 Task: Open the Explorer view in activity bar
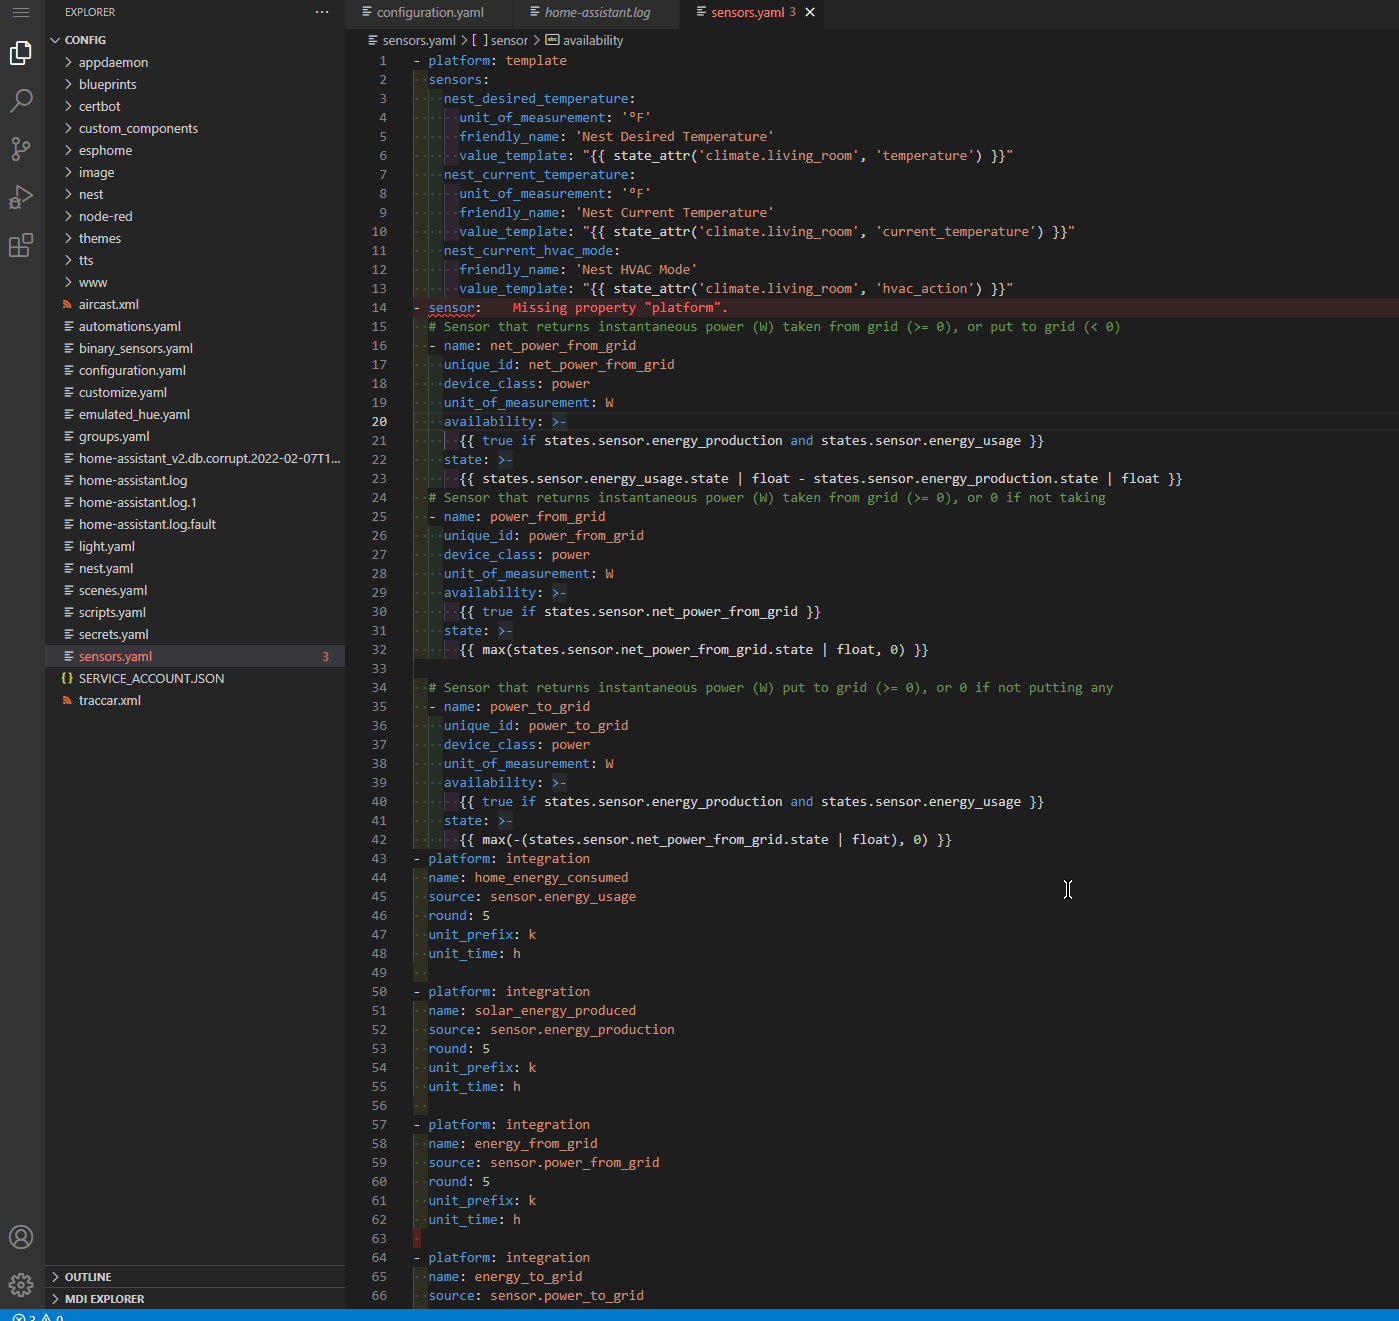point(21,53)
